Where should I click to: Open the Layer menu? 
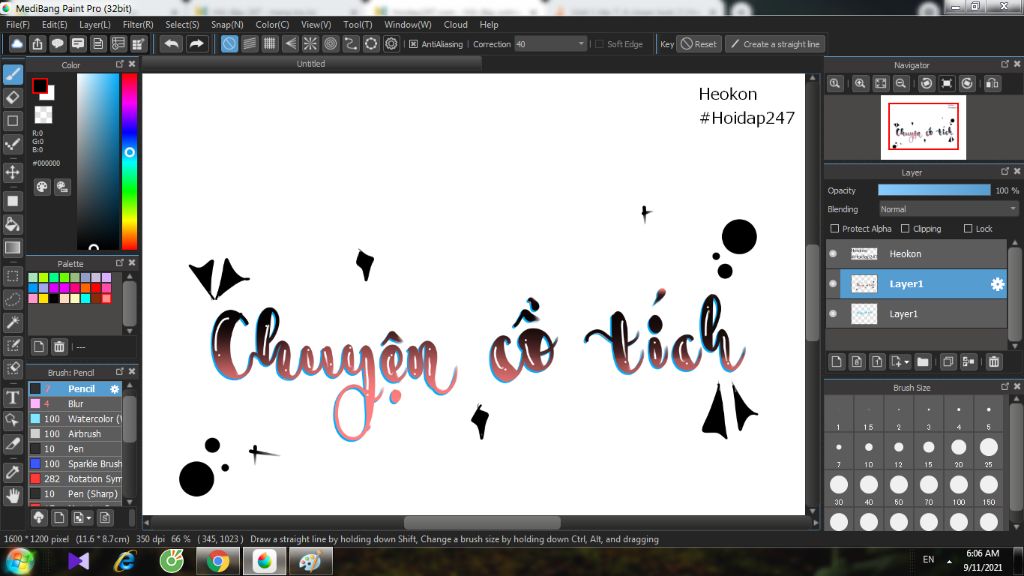[95, 25]
